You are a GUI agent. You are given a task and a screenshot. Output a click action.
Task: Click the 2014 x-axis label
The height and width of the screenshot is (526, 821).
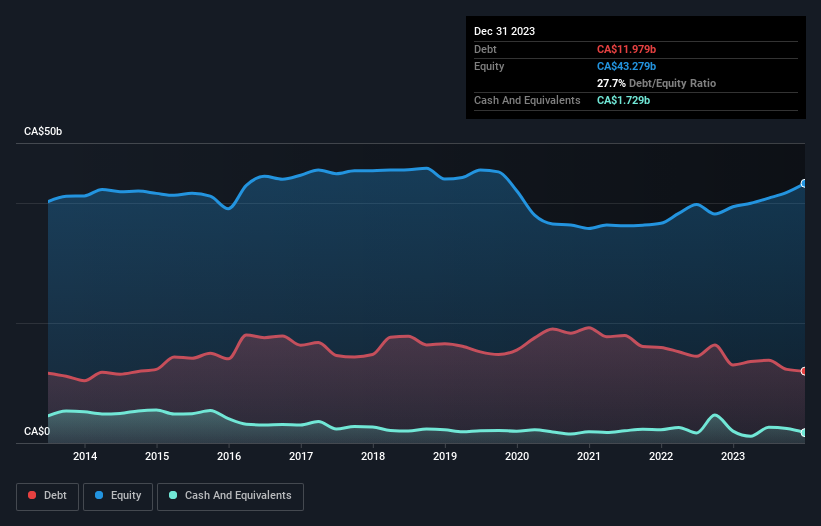[85, 456]
